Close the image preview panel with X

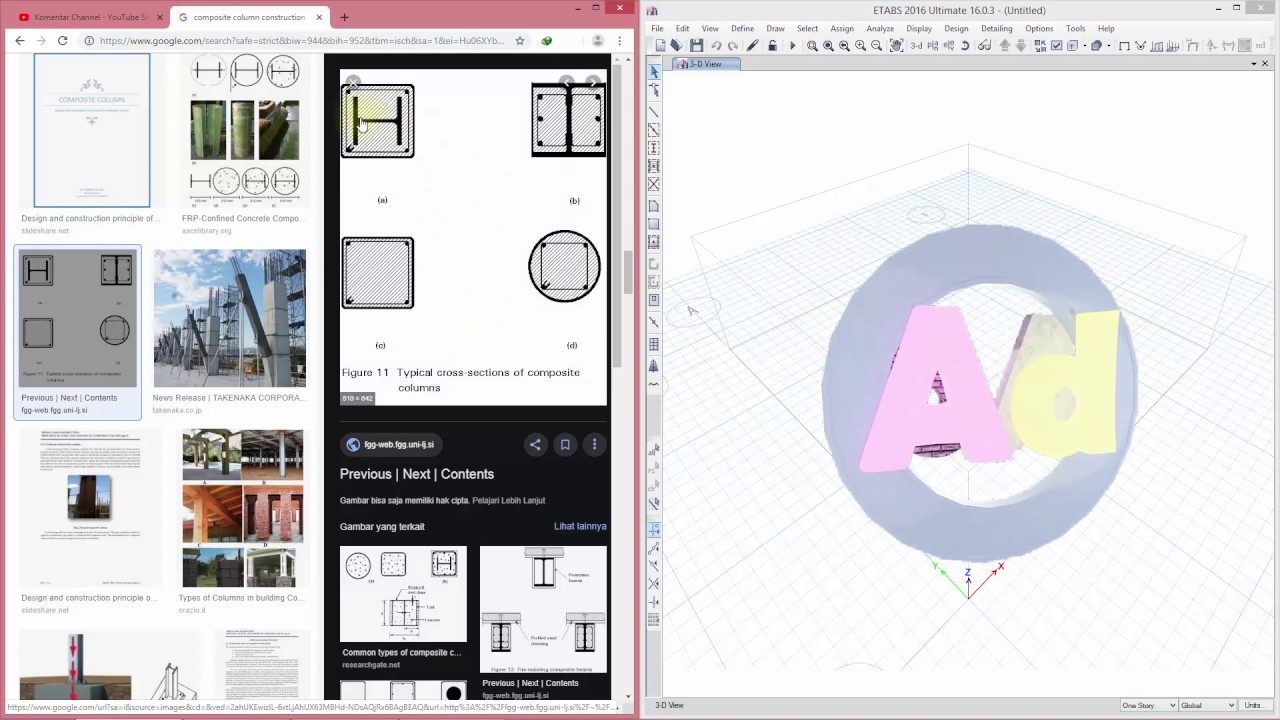[x=352, y=83]
